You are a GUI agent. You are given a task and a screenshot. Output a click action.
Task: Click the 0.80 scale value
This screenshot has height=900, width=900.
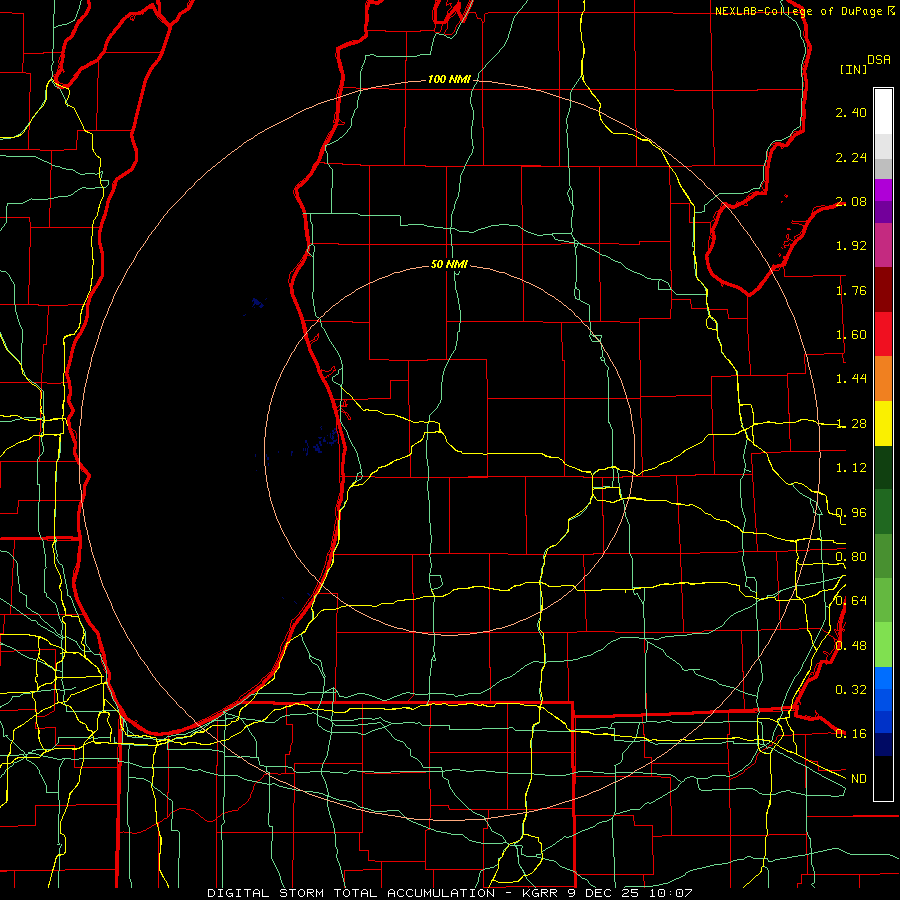point(851,557)
